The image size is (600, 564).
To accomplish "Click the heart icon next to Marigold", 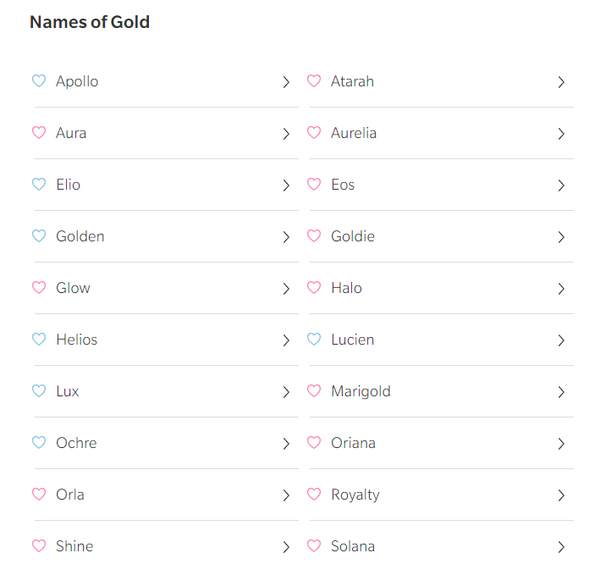I will click(314, 391).
